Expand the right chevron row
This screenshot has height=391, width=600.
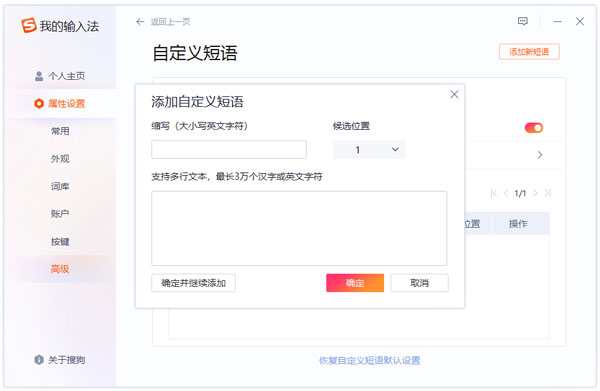pos(540,155)
